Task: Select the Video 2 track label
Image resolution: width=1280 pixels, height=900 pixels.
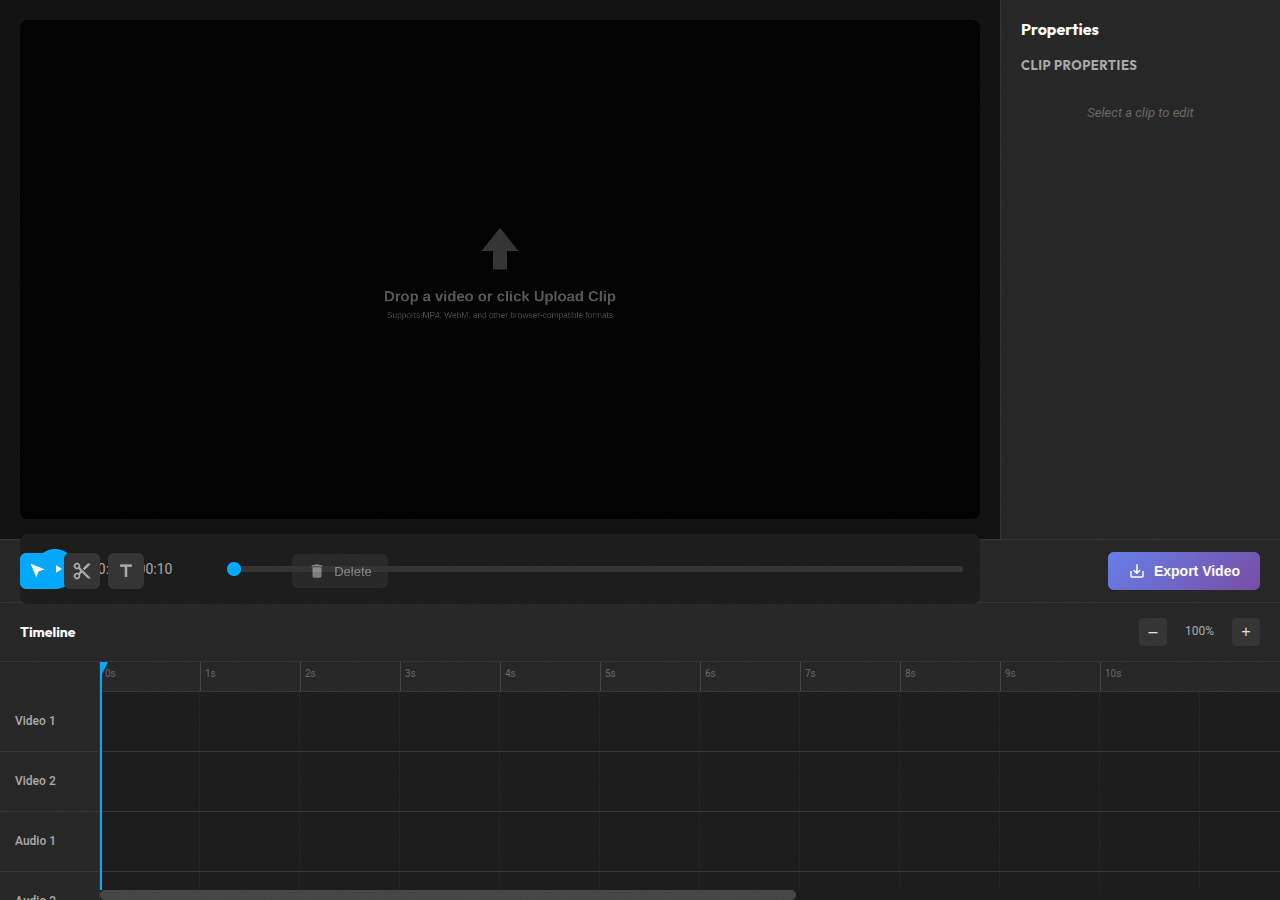Action: tap(35, 780)
